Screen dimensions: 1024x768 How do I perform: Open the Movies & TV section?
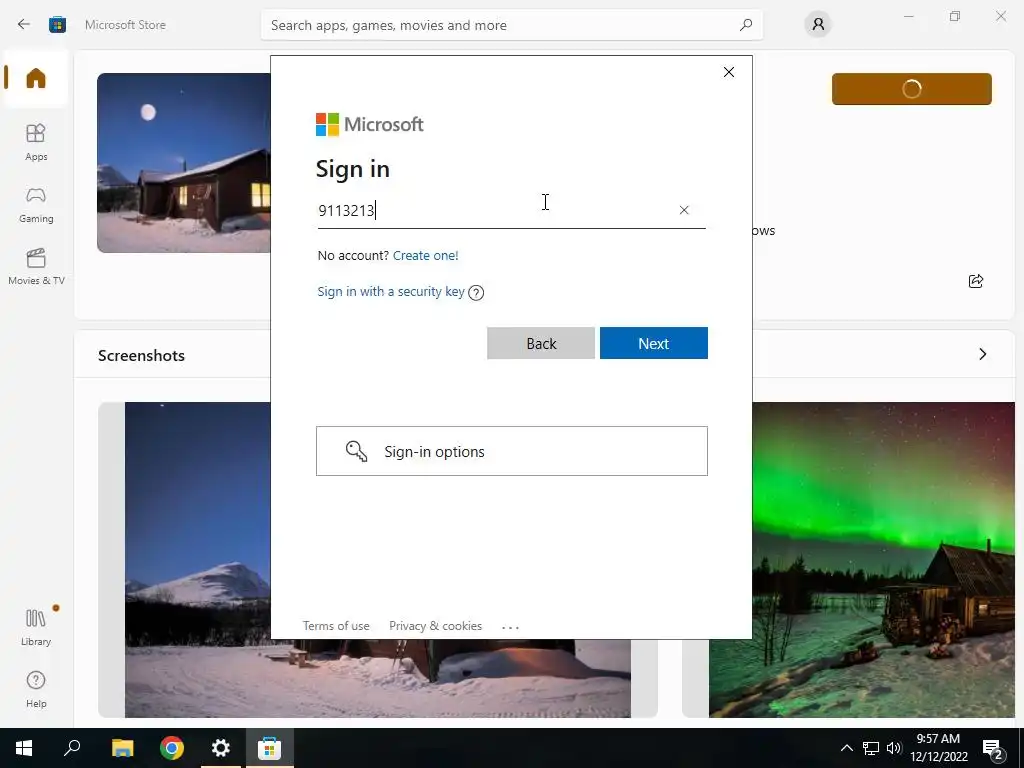[x=36, y=266]
